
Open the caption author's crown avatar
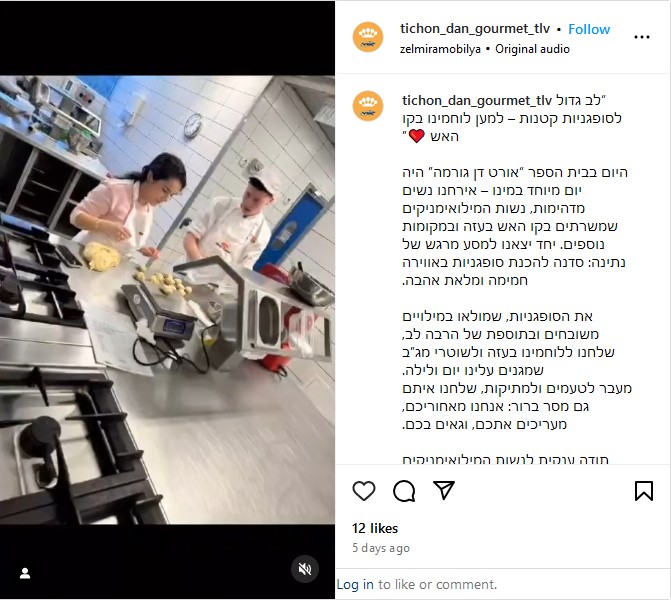[368, 106]
